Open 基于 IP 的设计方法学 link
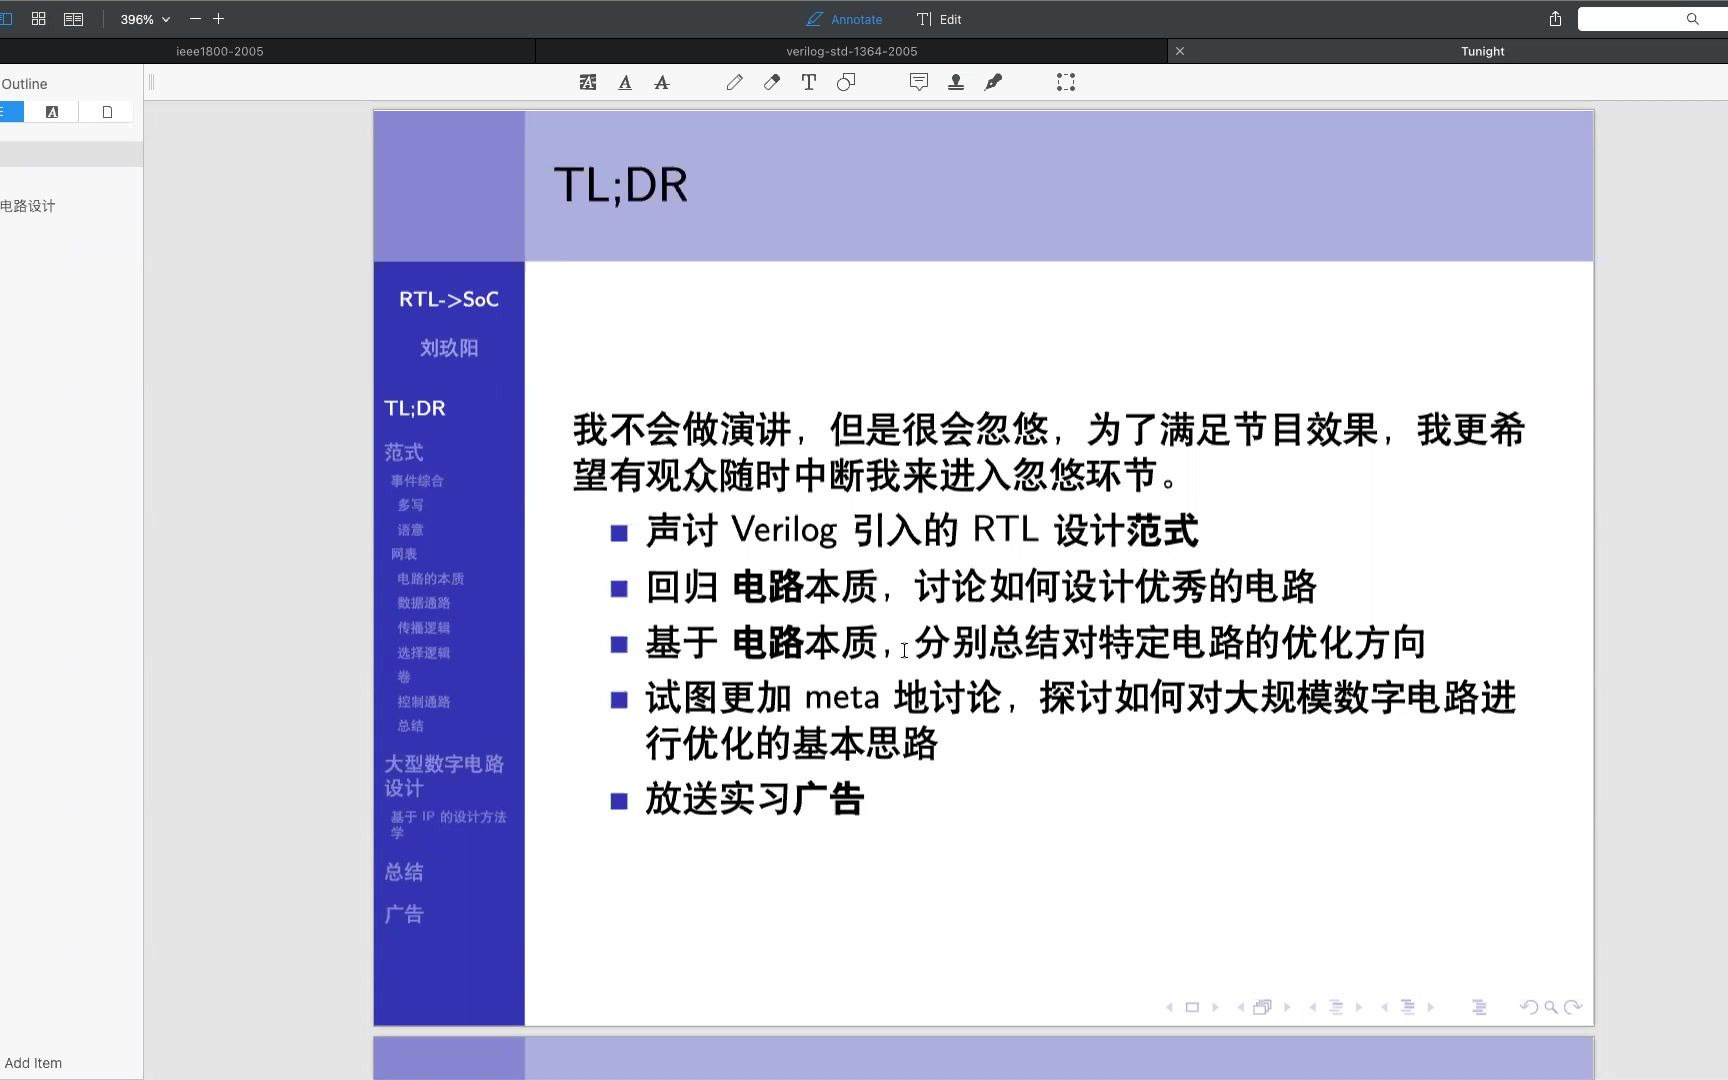The width and height of the screenshot is (1728, 1080). click(448, 824)
